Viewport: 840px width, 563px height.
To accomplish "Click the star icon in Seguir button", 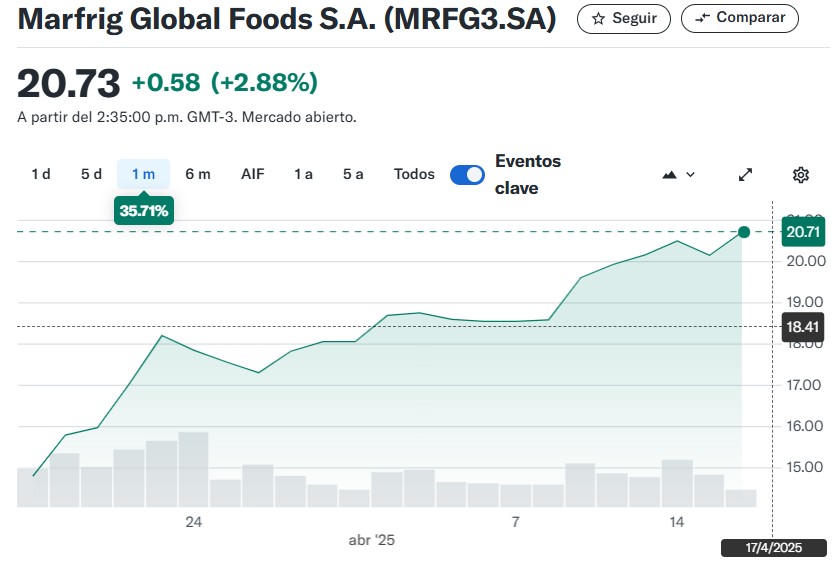I will pyautogui.click(x=598, y=18).
